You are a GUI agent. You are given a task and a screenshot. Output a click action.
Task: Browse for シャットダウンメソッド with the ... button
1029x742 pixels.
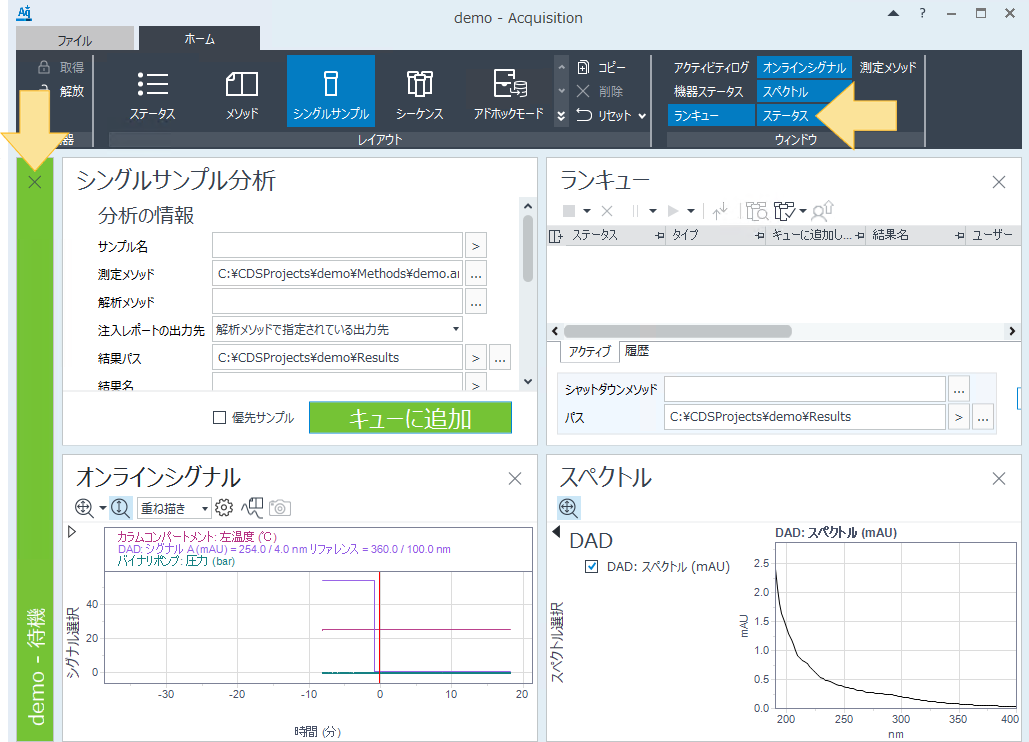coord(959,390)
